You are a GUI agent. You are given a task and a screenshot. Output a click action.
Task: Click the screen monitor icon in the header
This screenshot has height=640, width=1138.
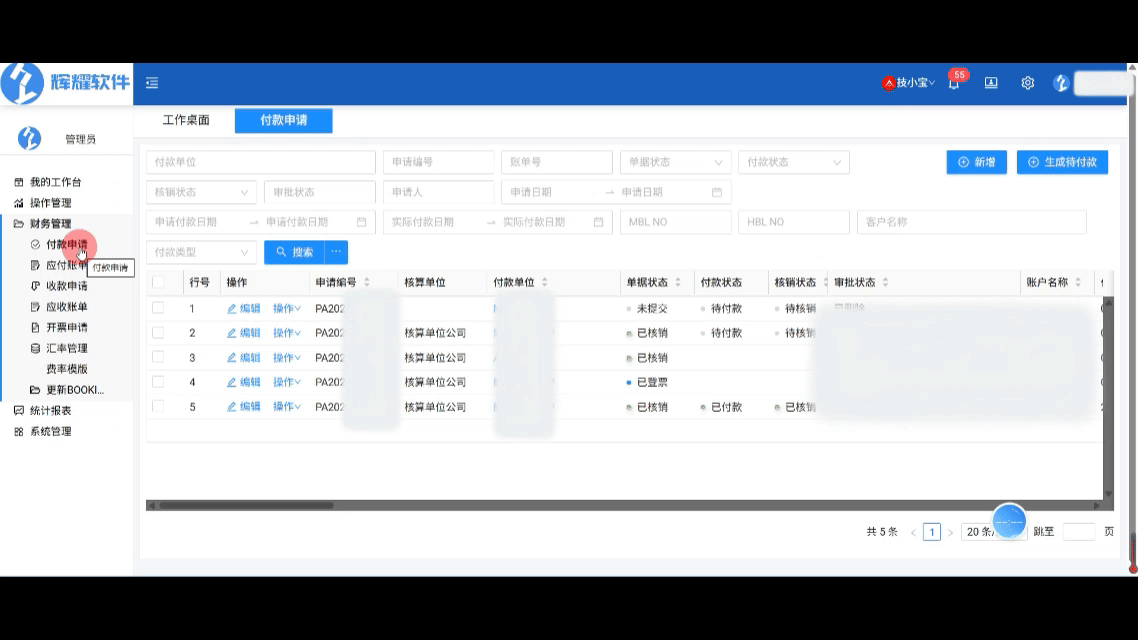pyautogui.click(x=991, y=83)
